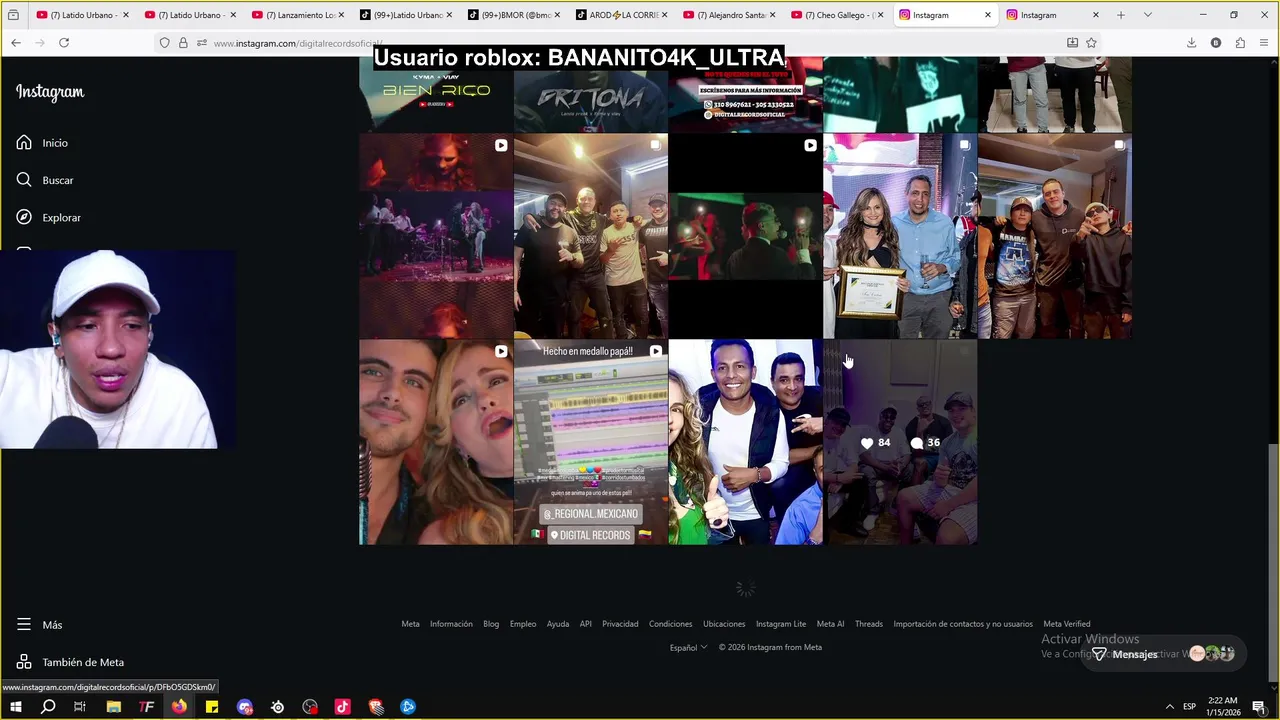Open File Explorer from taskbar
Image resolution: width=1280 pixels, height=720 pixels.
click(x=113, y=707)
